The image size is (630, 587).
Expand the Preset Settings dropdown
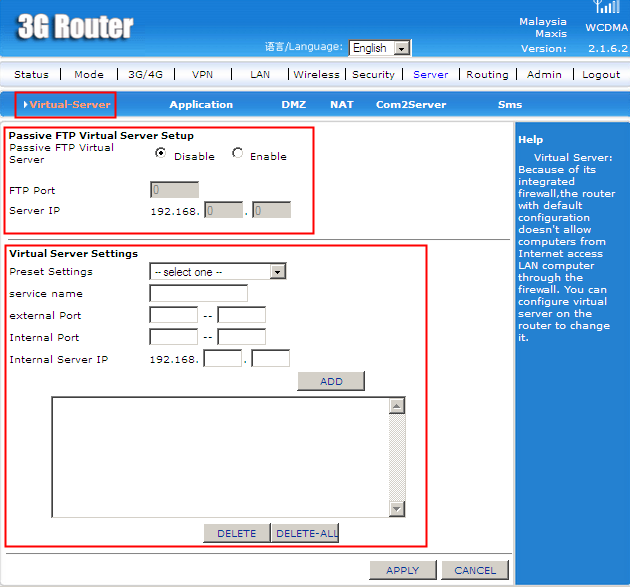(218, 272)
